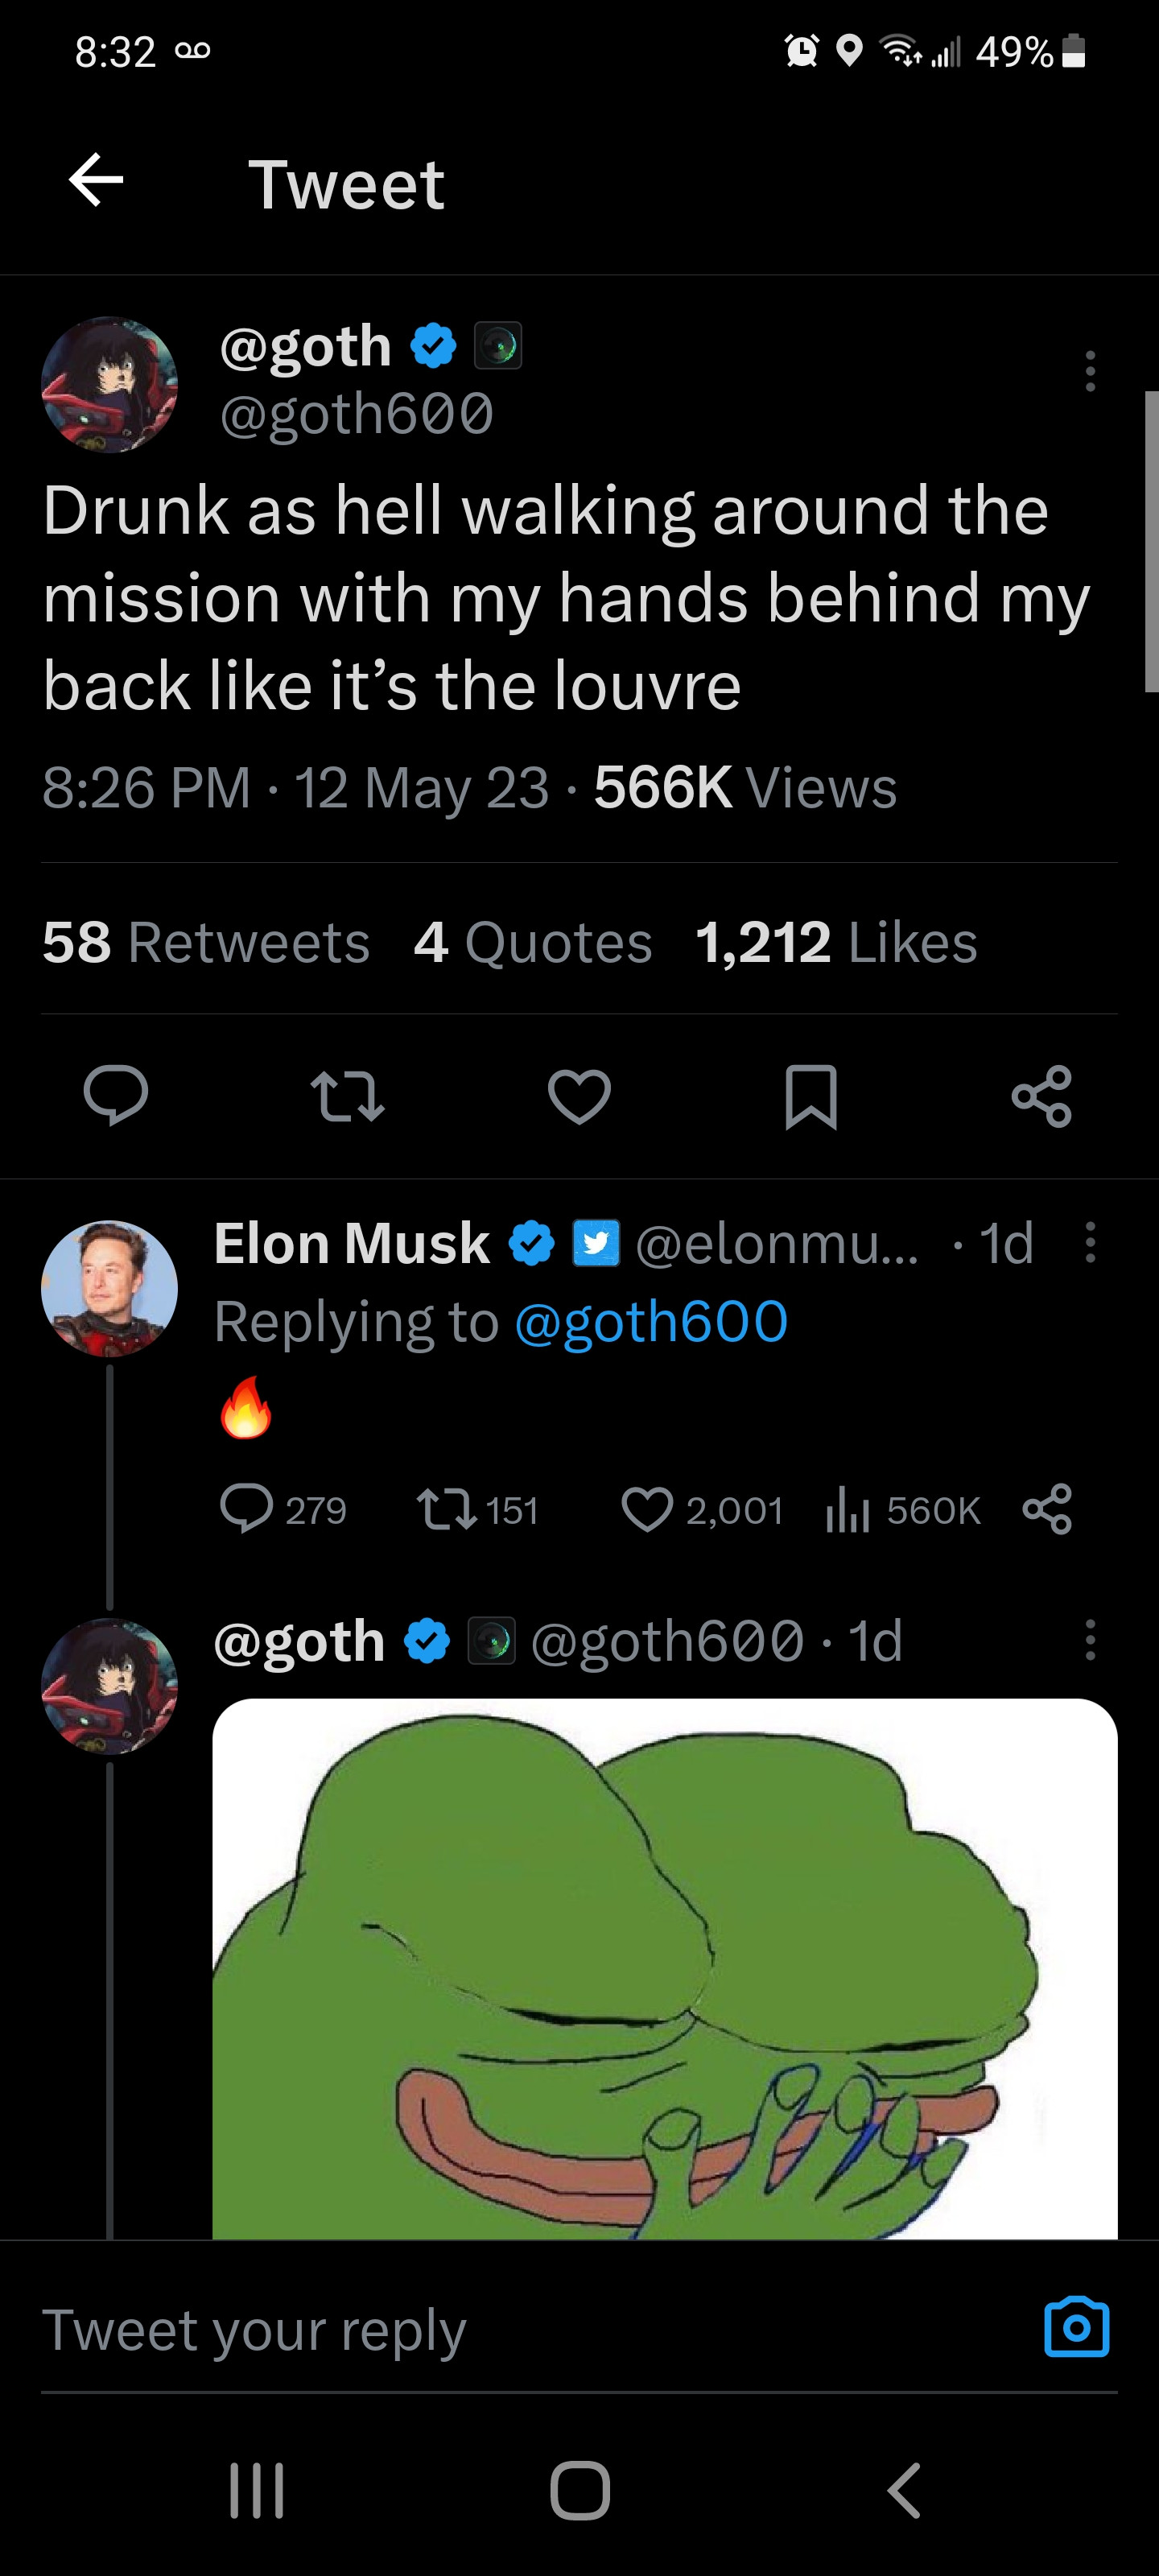
Task: Tap the back arrow beside Tweet
Action: click(96, 181)
